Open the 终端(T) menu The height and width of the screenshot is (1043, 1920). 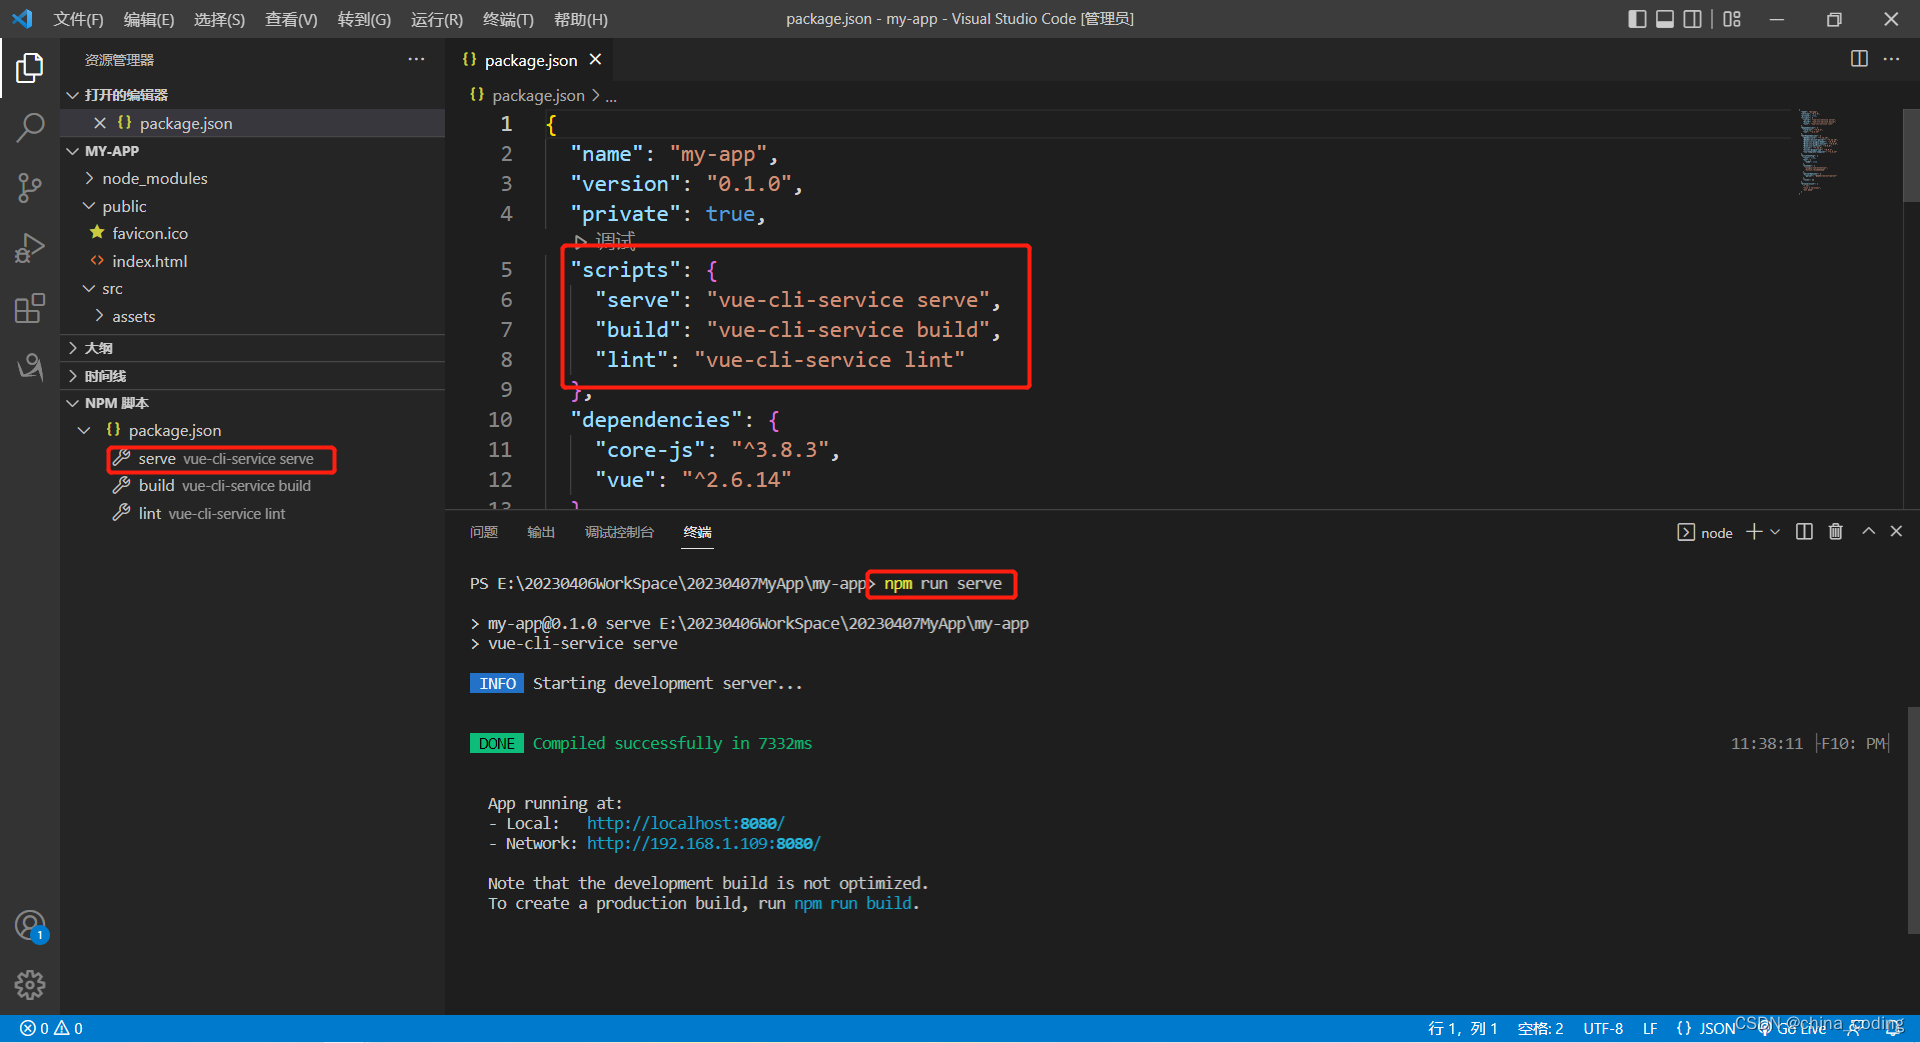coord(508,19)
